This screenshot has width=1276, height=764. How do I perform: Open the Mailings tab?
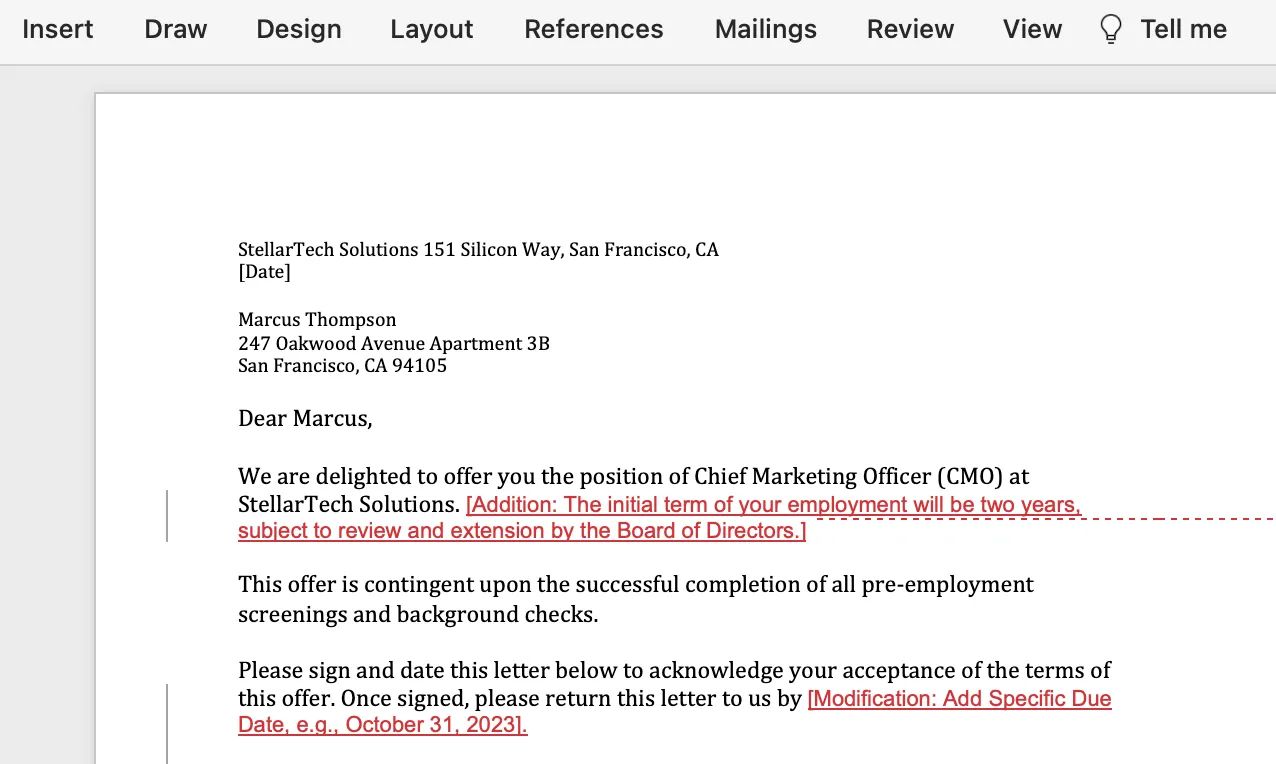[765, 29]
